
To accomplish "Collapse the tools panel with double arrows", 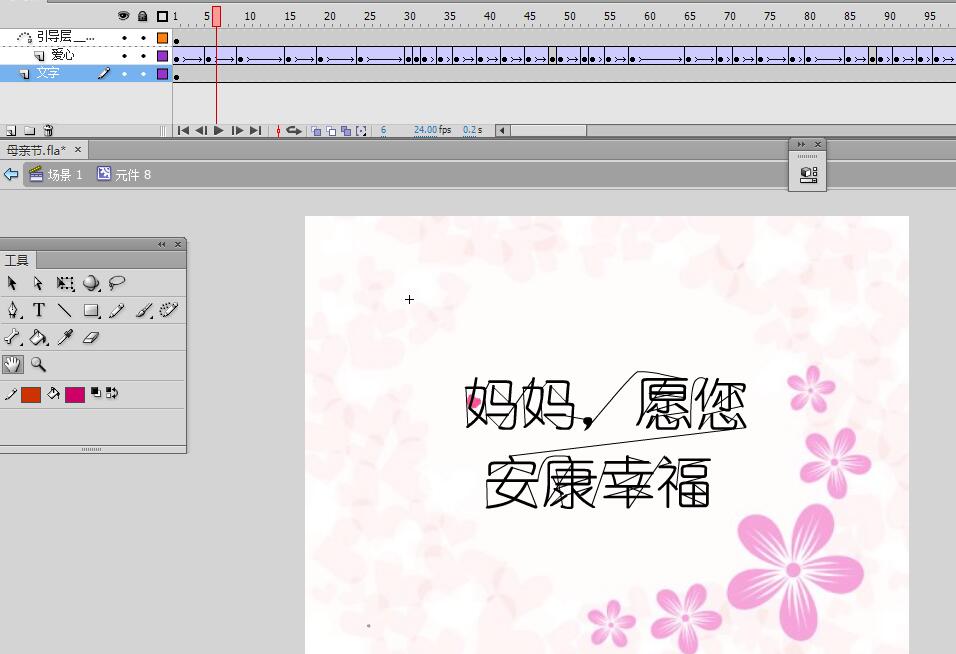I will (x=162, y=244).
